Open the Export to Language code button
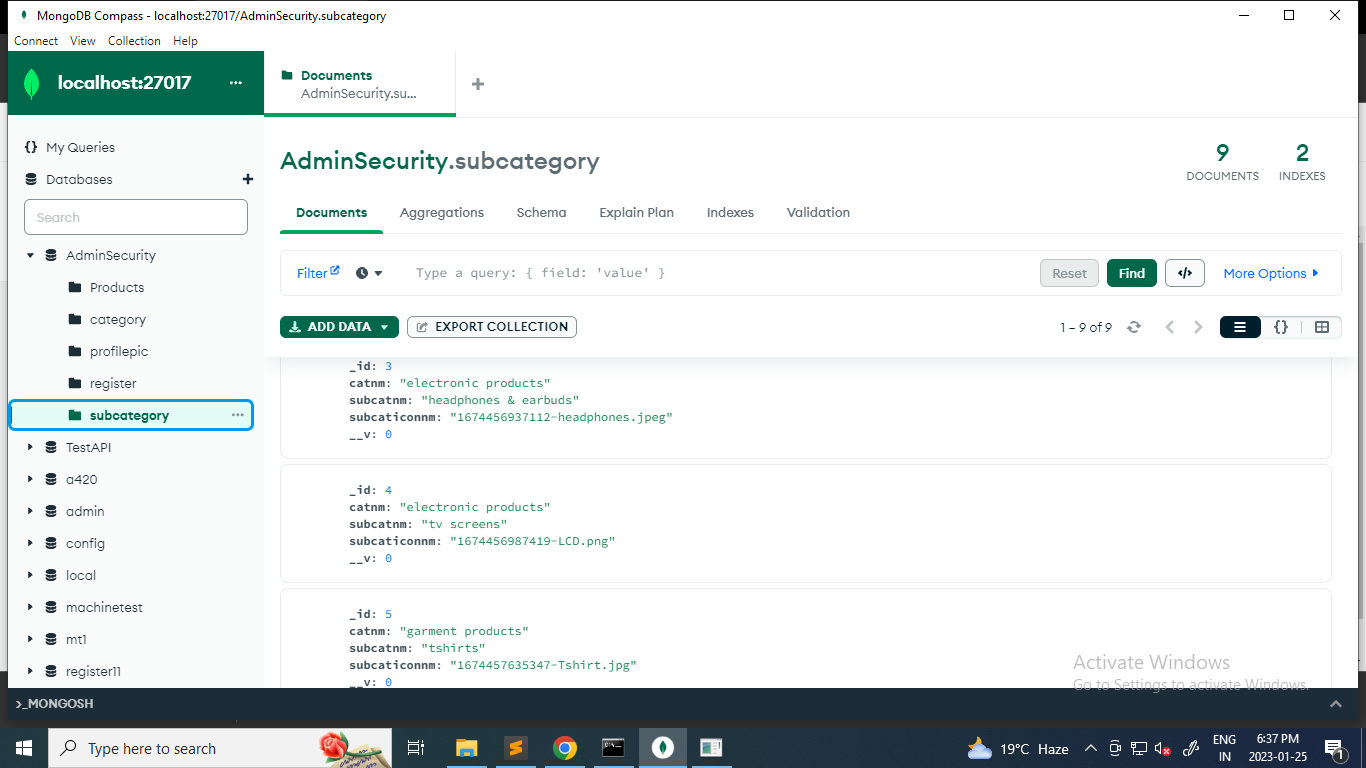This screenshot has width=1366, height=768. pyautogui.click(x=1185, y=273)
